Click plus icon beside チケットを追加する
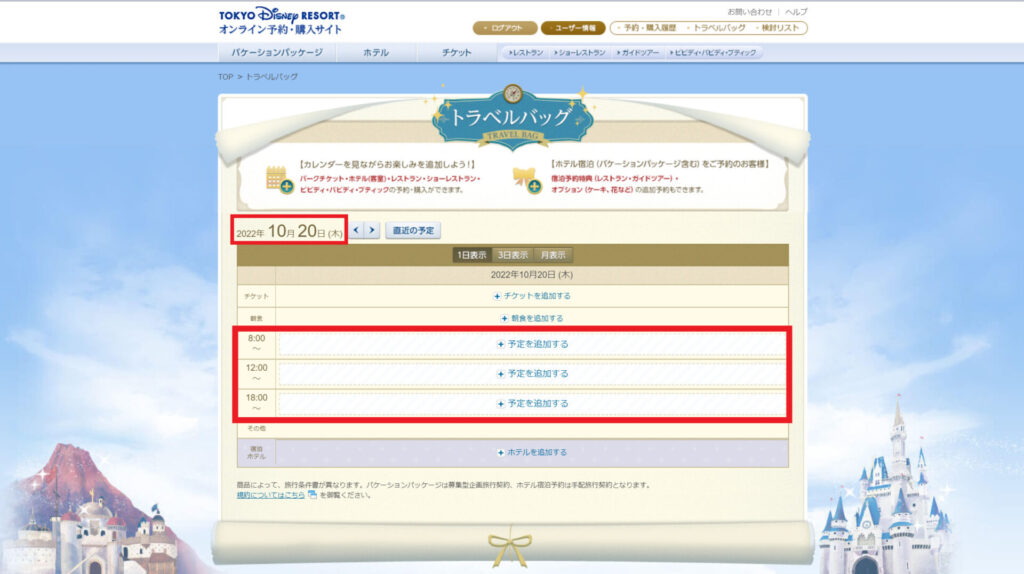 [x=497, y=296]
